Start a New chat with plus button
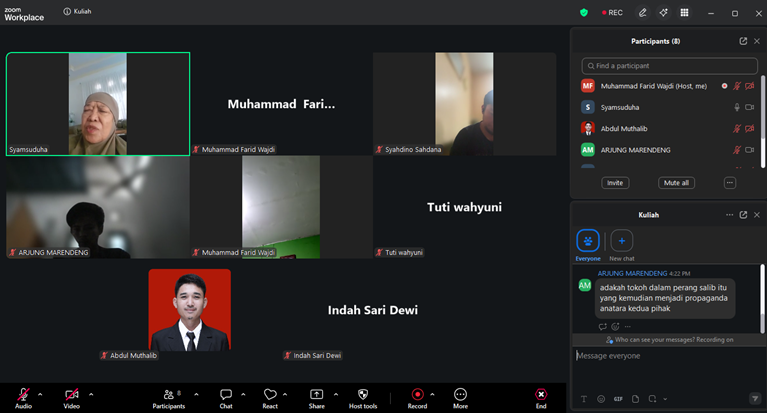This screenshot has width=767, height=413. [622, 245]
